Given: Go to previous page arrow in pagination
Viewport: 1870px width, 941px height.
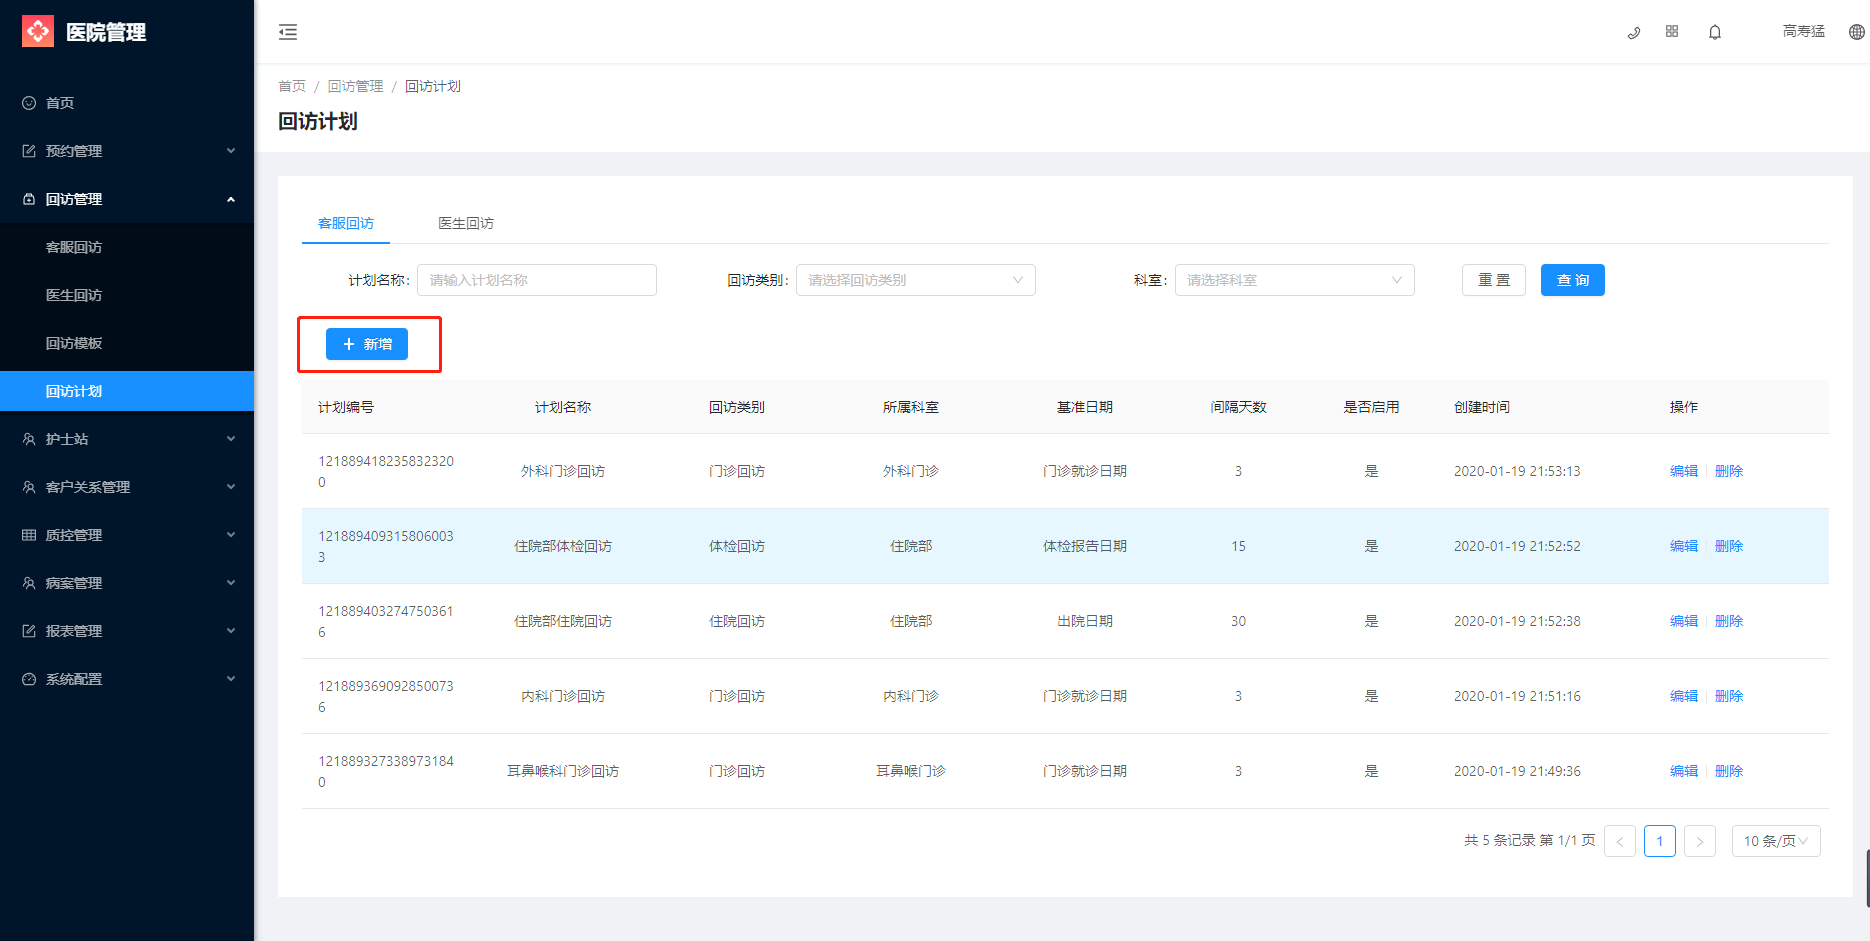Looking at the screenshot, I should (1620, 841).
